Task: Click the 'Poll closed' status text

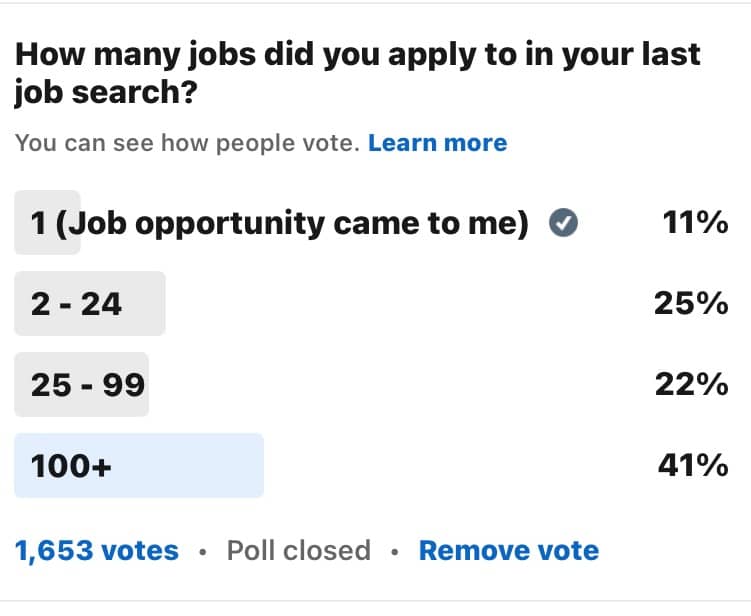Action: (x=299, y=550)
